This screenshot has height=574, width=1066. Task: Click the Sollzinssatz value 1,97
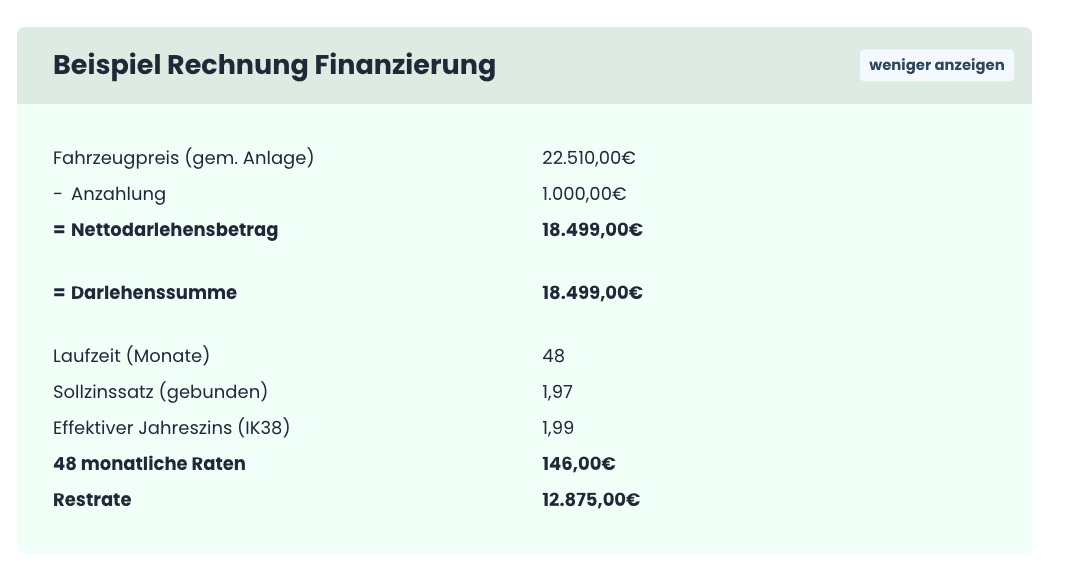coord(557,392)
